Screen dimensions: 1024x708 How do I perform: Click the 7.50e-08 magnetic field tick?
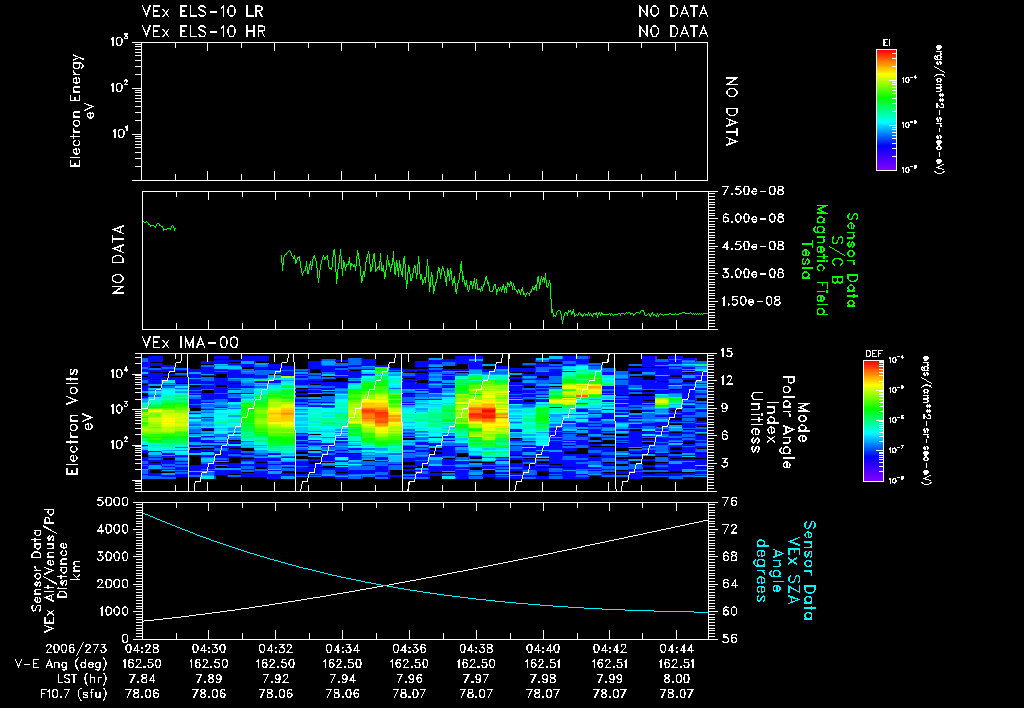753,191
